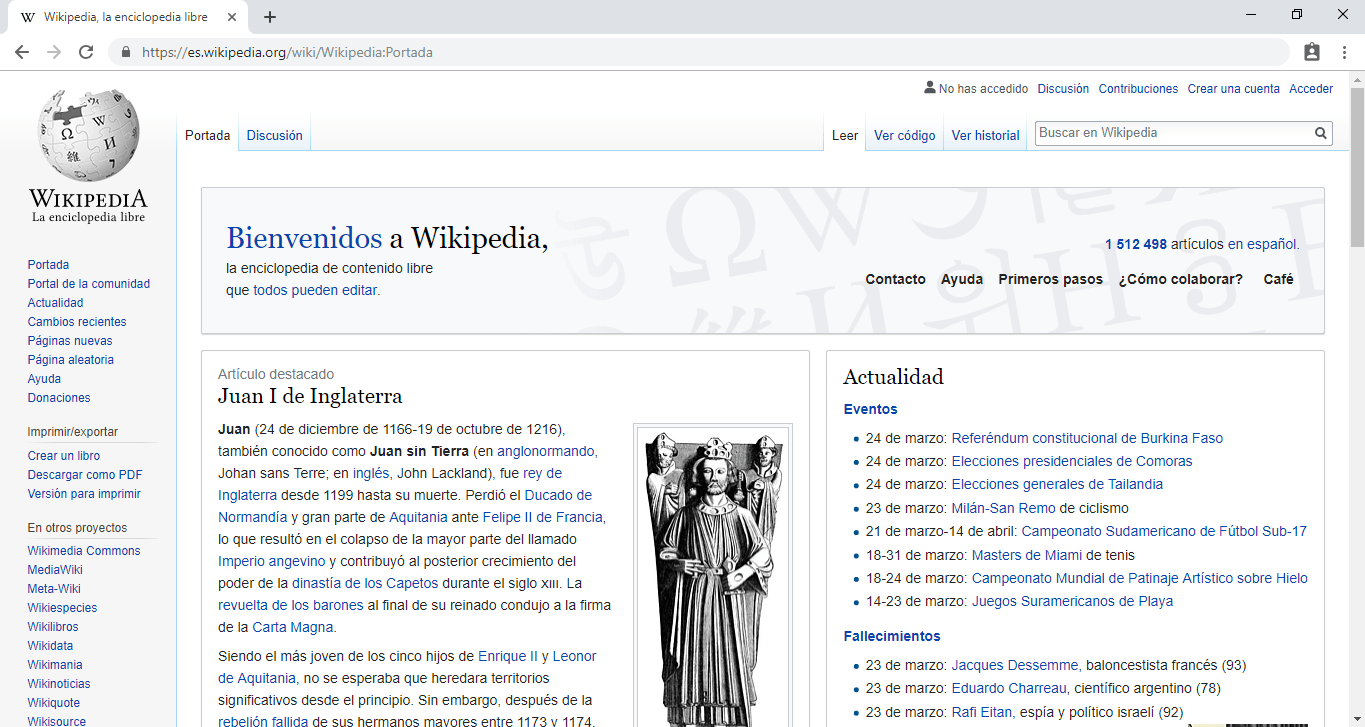This screenshot has width=1365, height=727.
Task: Open Página aleatoria in the sidebar
Action: pos(70,360)
